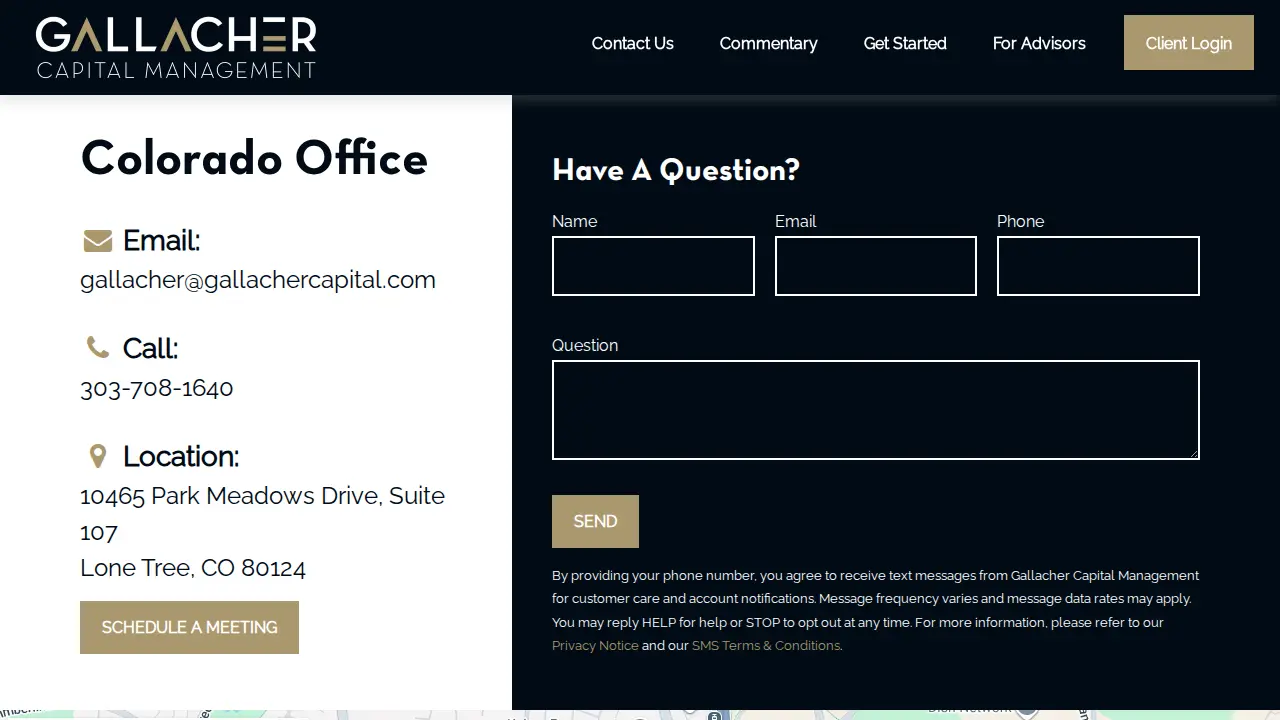Click the map pin icon beside Location
The height and width of the screenshot is (720, 1280).
(97, 456)
